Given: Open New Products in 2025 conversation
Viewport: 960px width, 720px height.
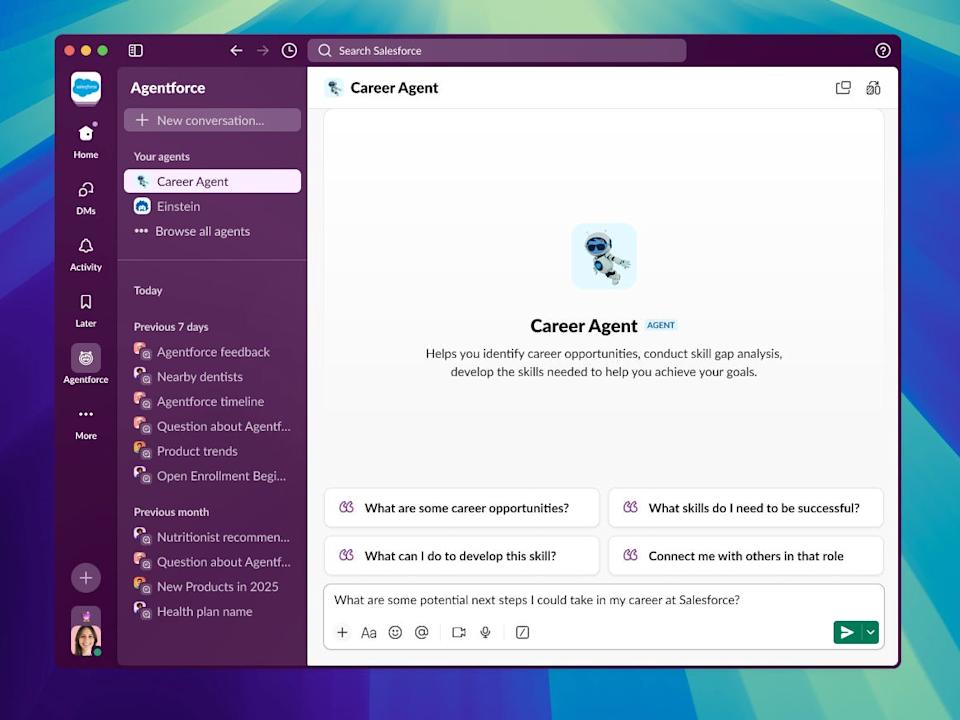Looking at the screenshot, I should click(212, 587).
